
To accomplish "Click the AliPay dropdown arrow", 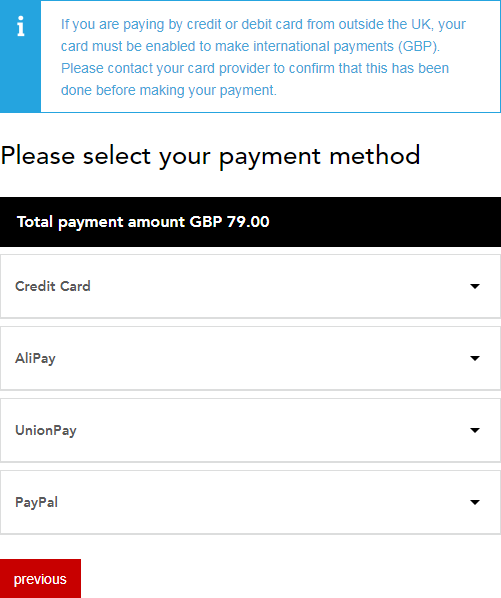I will point(475,358).
